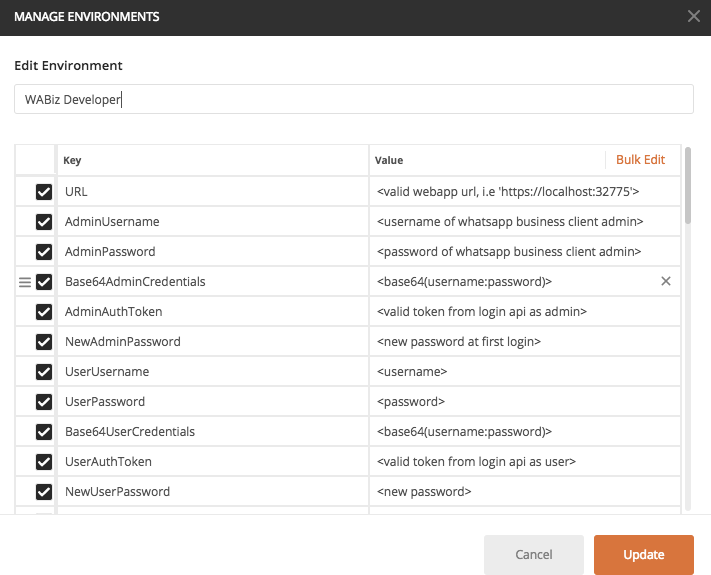Uncheck the AdminAuthToken checkbox
Screen dimensions: 711x575
(44, 312)
